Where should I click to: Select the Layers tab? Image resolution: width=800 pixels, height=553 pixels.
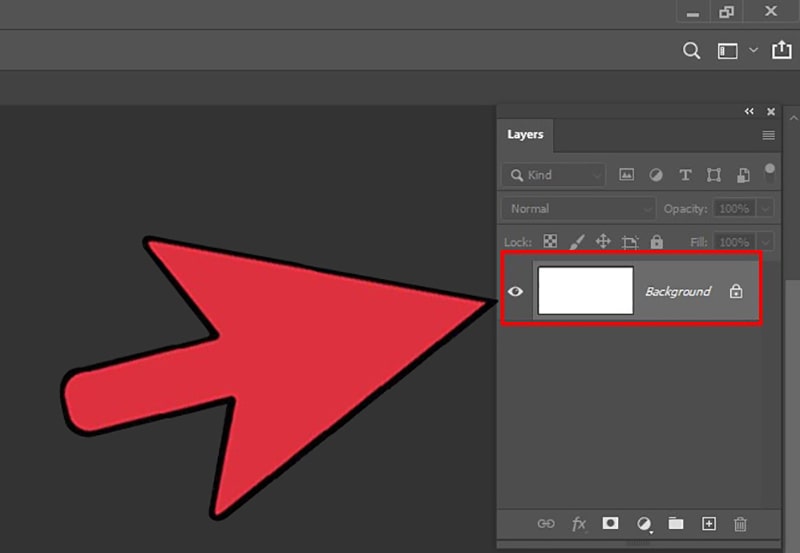point(525,135)
